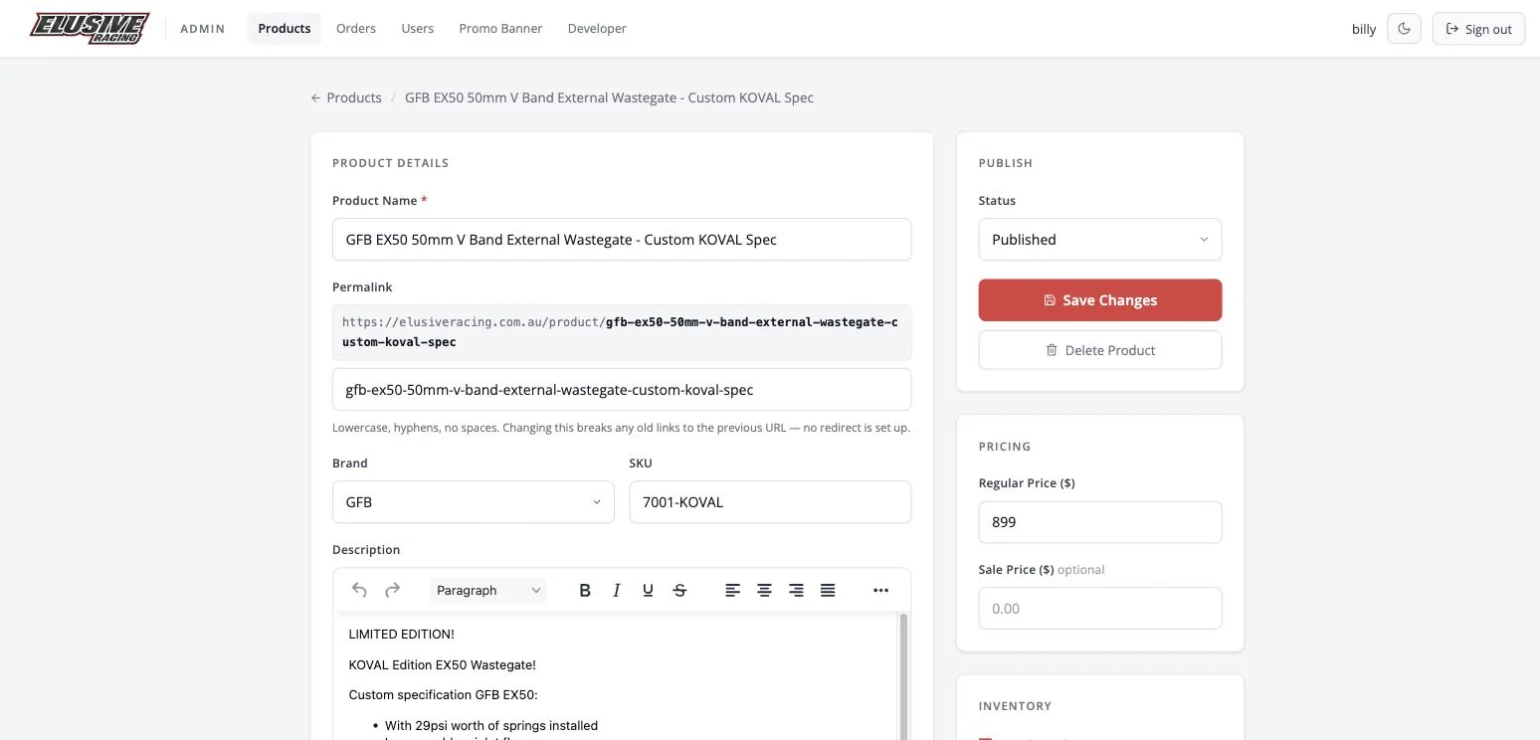Screen dimensions: 1540x740
Task: Click the description editor scrollbar
Action: tap(904, 676)
